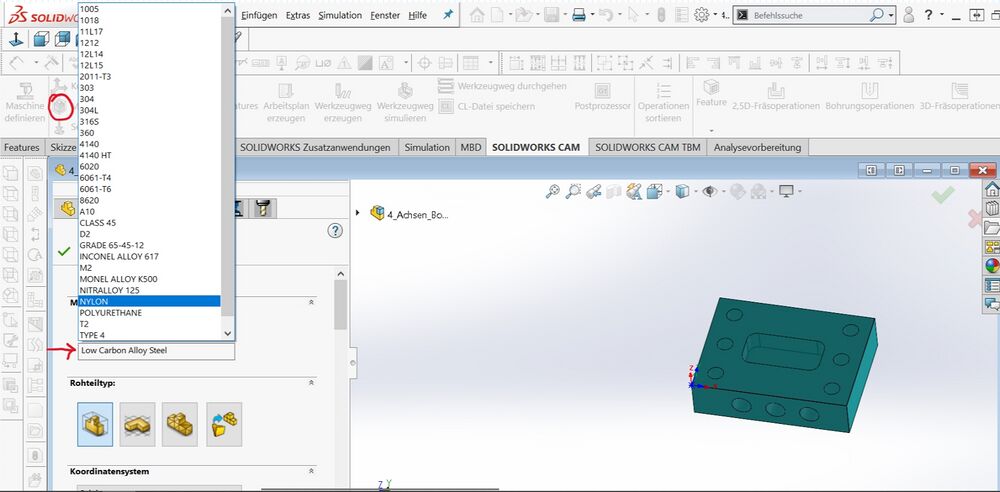Viewport: 1000px width, 492px height.
Task: Expand the 4_Achsen_Bo tree node
Action: click(x=358, y=213)
